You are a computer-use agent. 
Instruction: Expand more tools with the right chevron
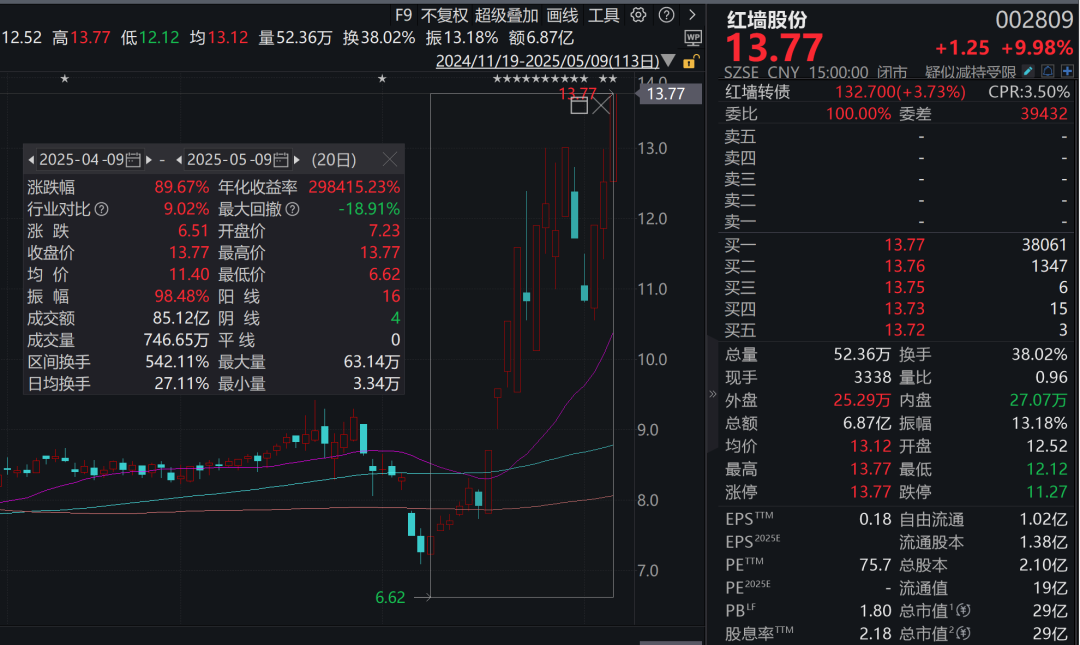tap(693, 15)
